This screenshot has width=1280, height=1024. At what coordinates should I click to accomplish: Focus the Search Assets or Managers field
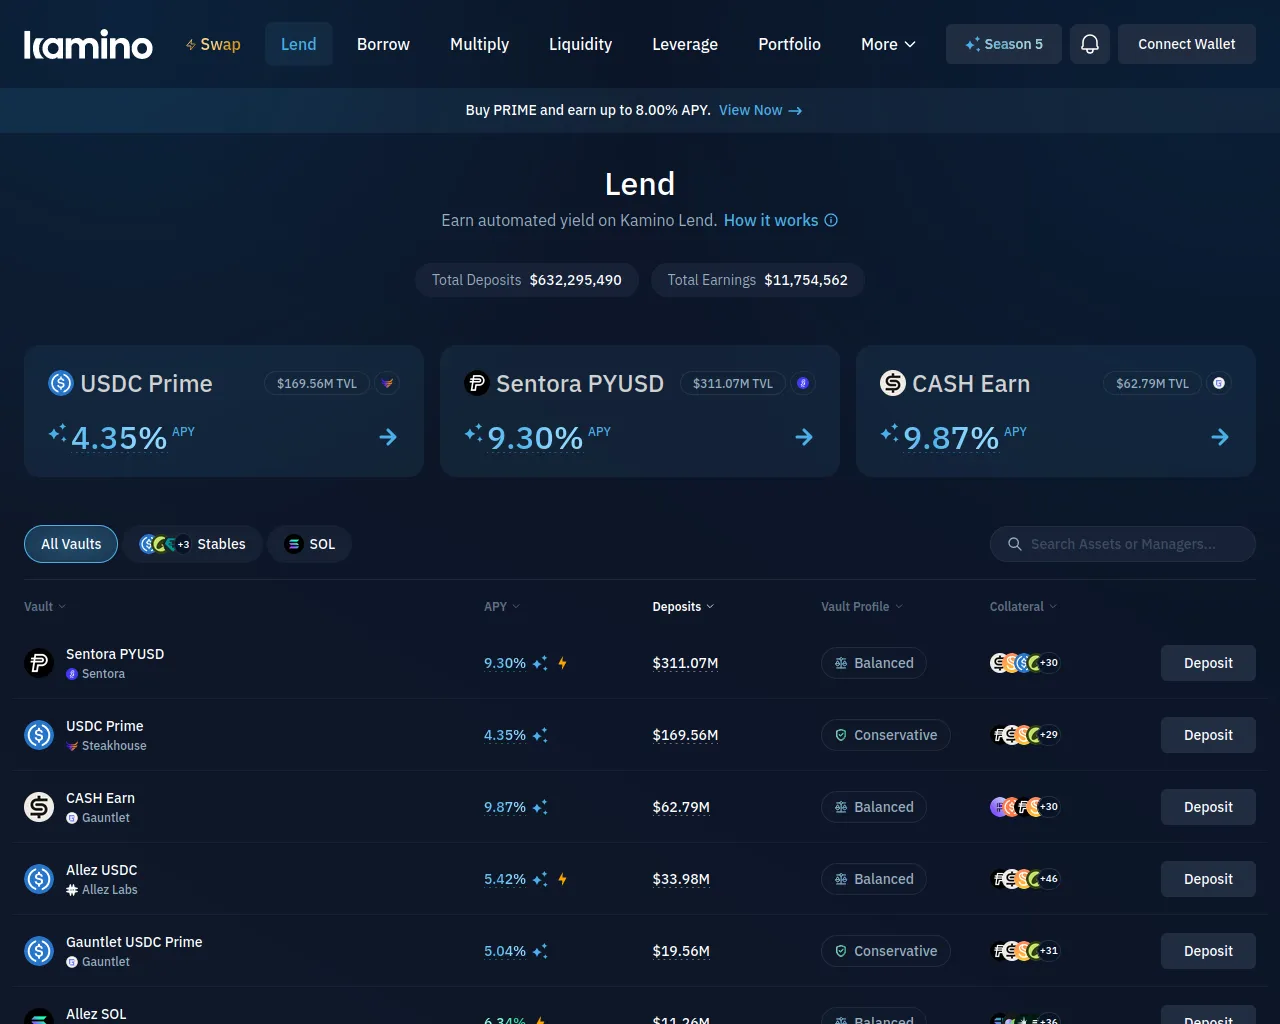pos(1123,544)
